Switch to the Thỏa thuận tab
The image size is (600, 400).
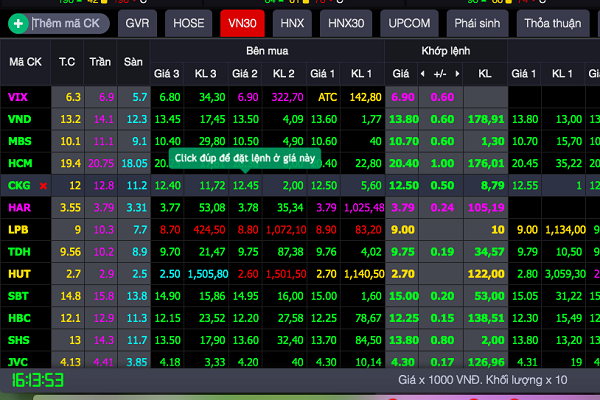[554, 21]
